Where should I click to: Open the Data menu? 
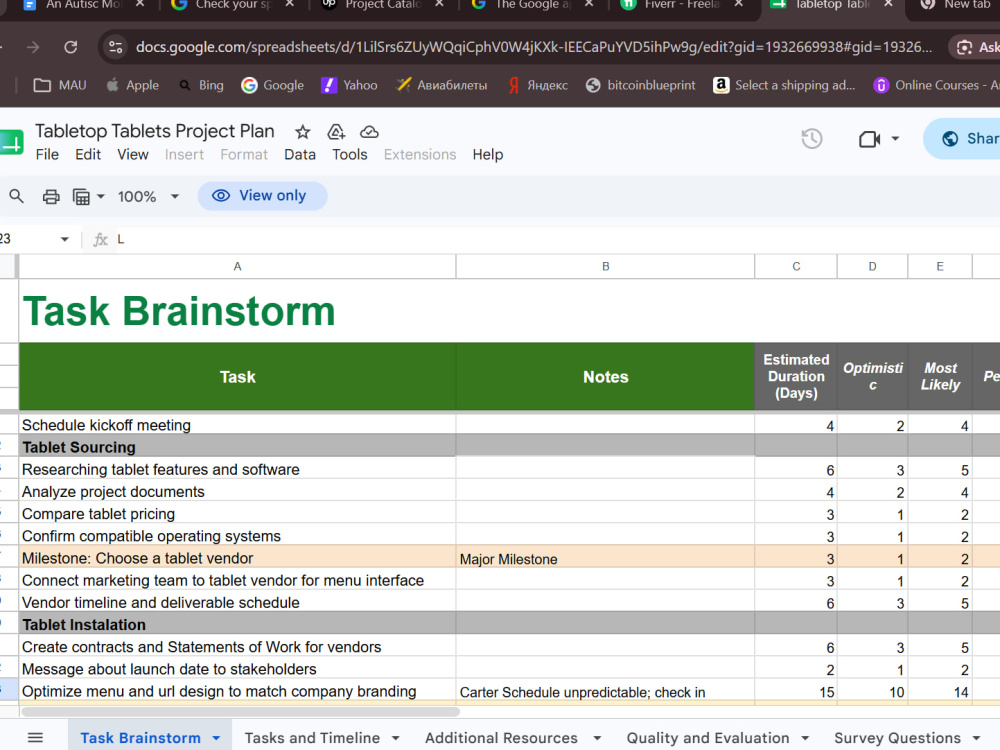[x=300, y=154]
